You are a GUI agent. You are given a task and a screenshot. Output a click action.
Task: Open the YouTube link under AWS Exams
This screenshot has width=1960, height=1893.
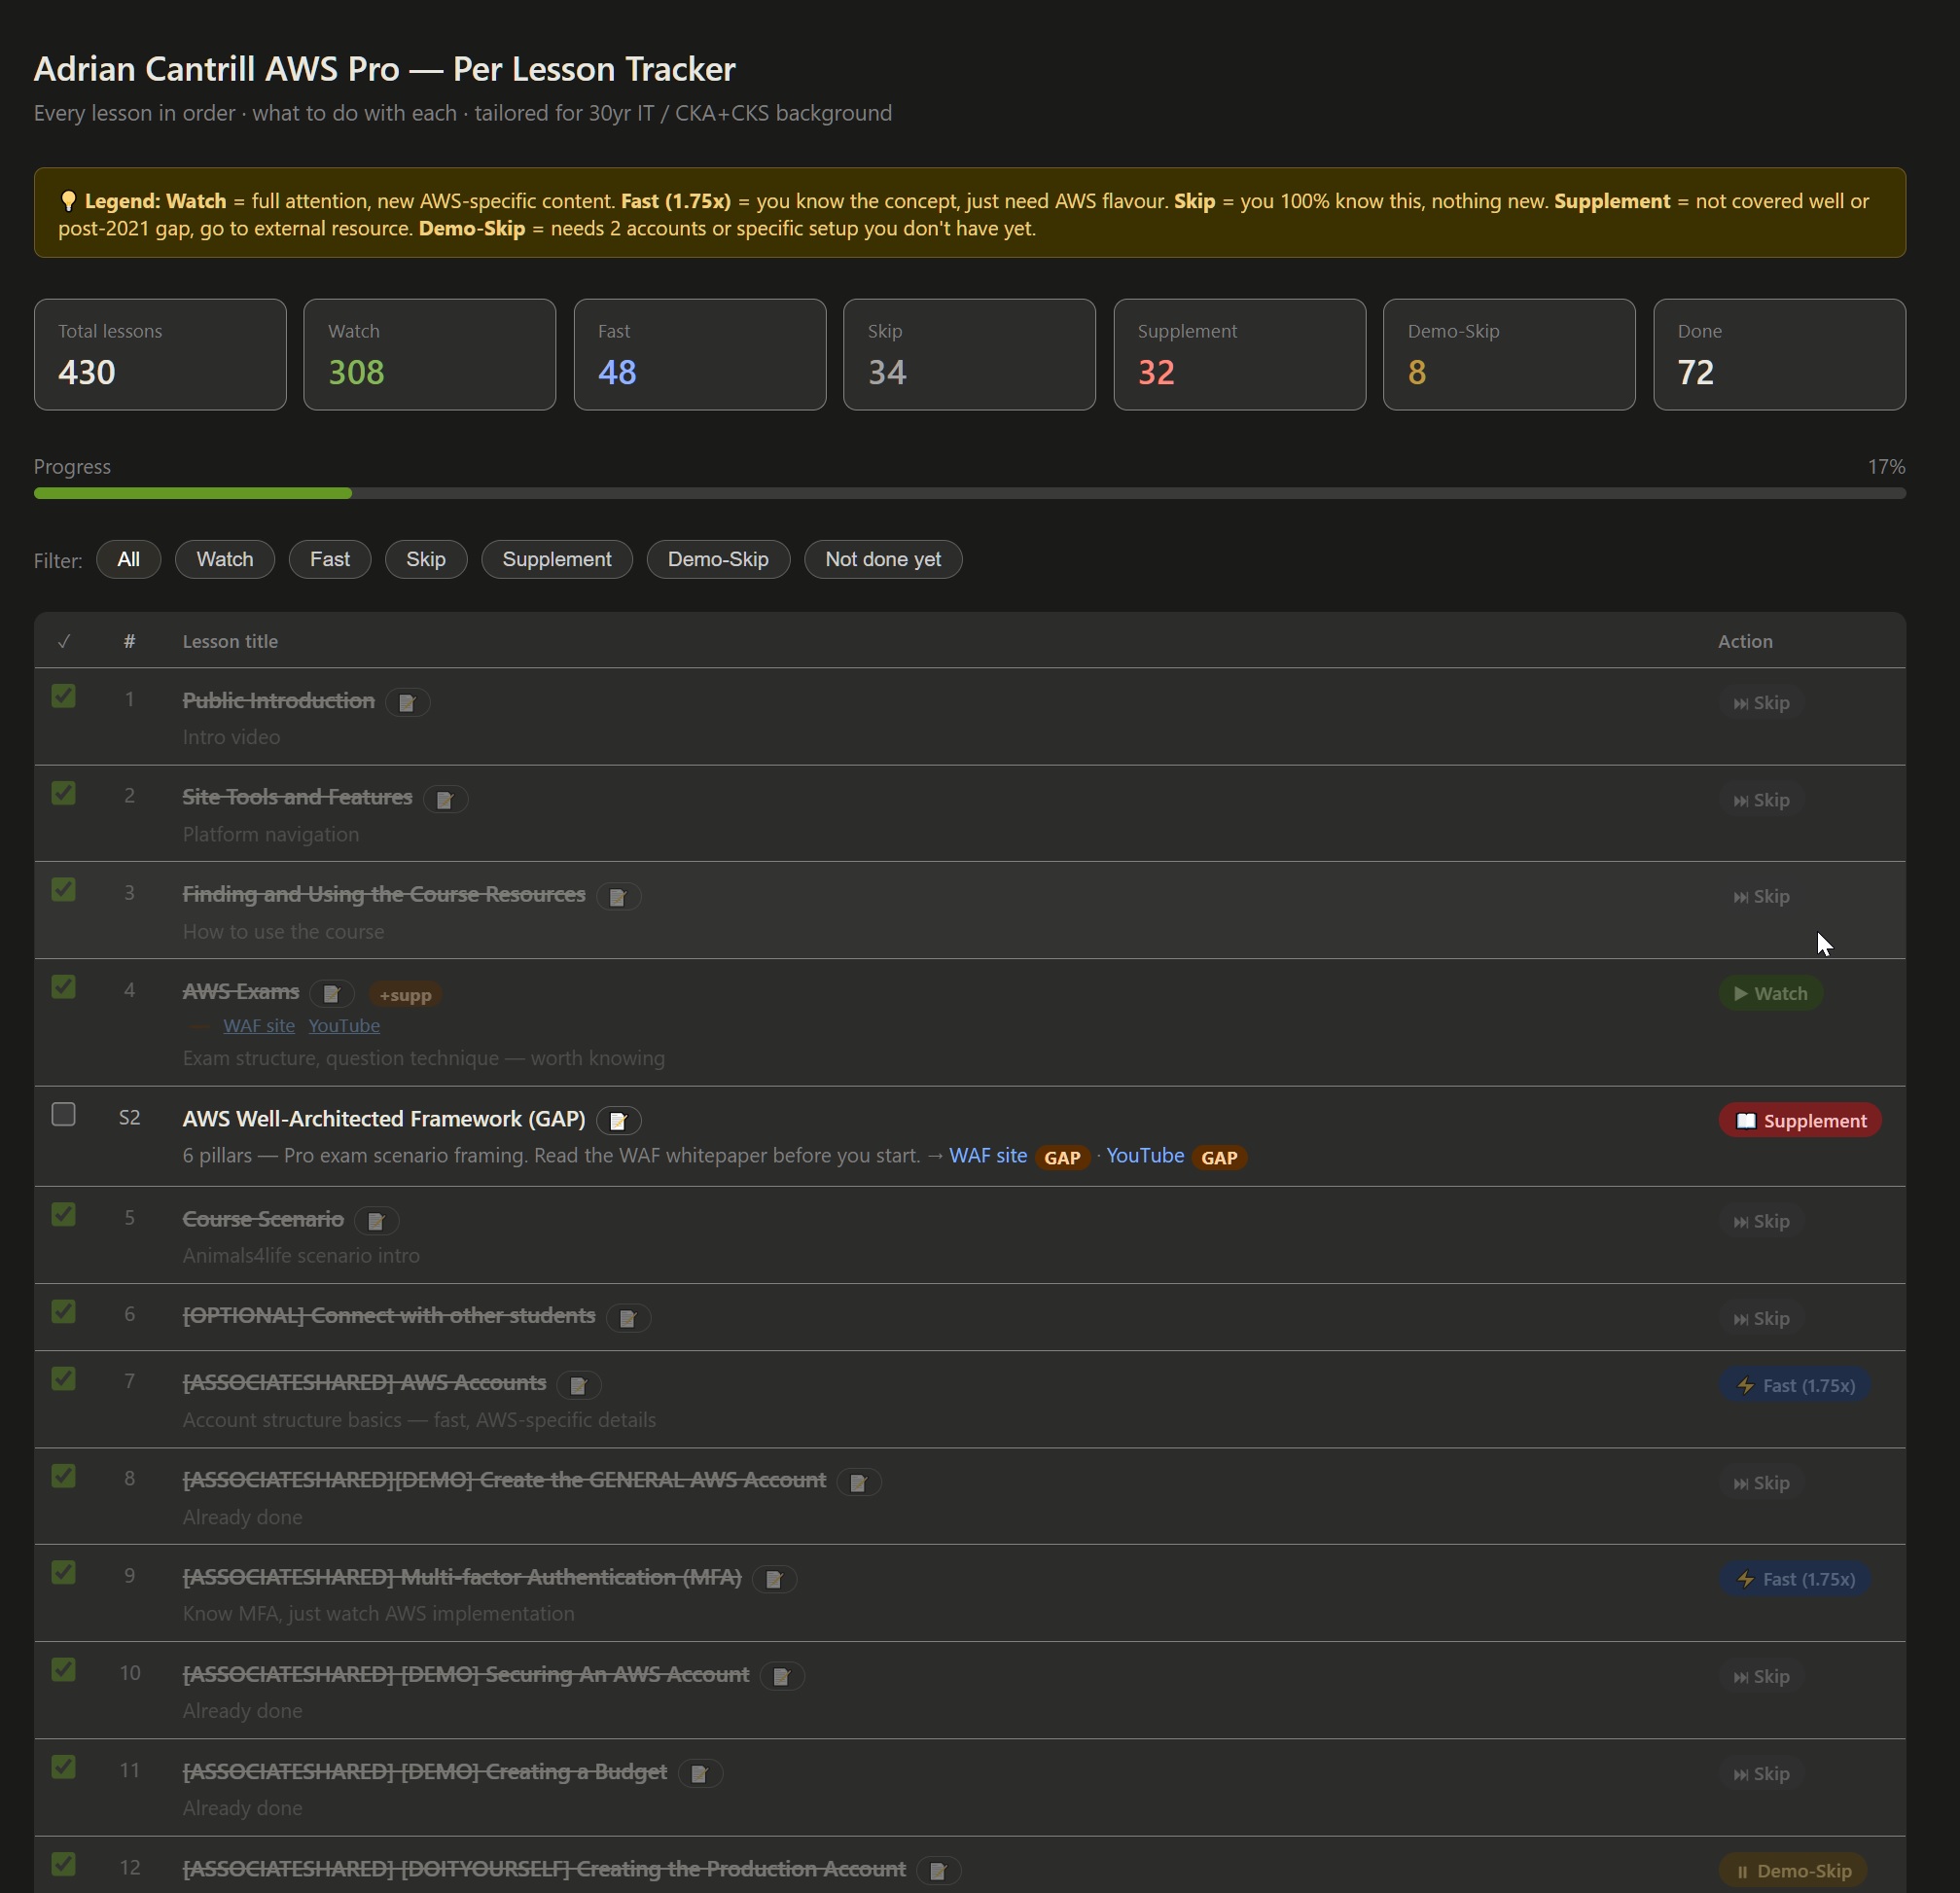click(344, 1026)
